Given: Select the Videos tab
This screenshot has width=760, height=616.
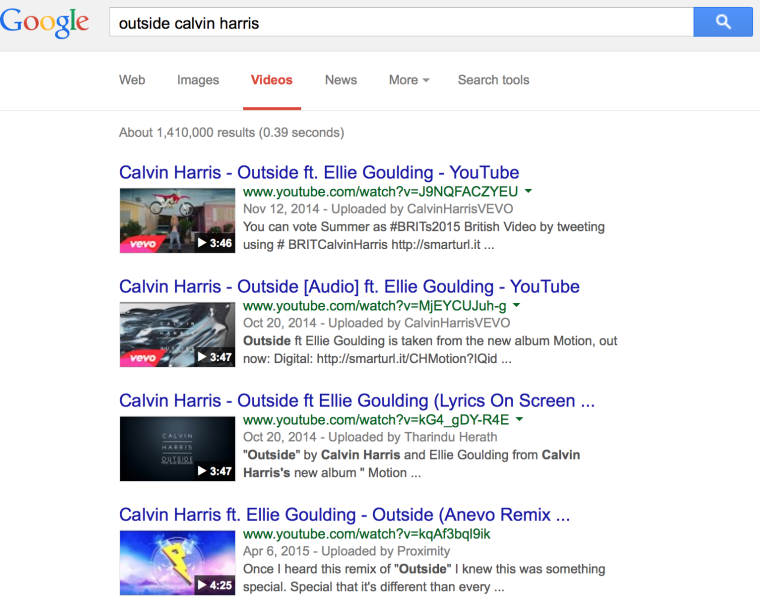Looking at the screenshot, I should (271, 80).
